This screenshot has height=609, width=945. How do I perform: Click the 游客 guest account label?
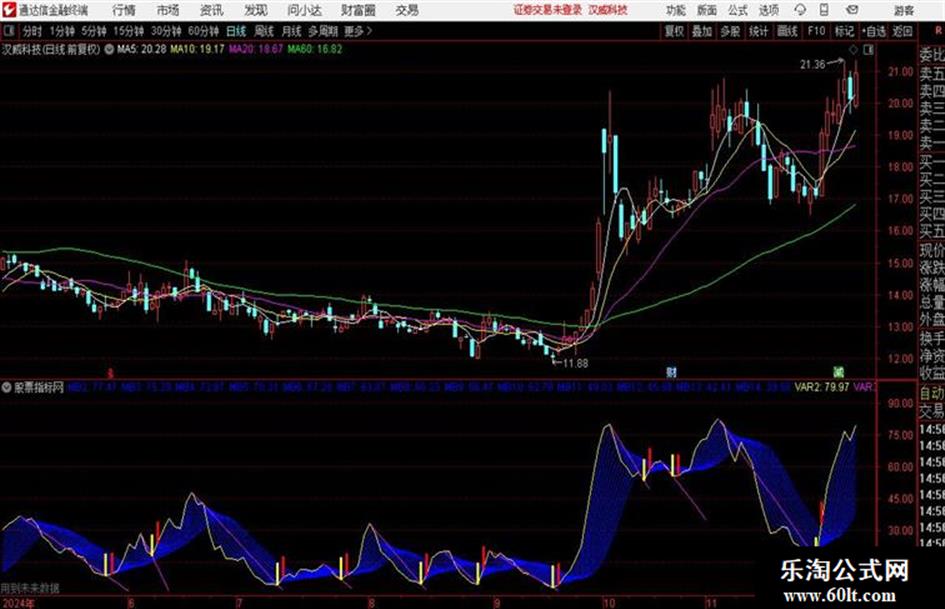coord(903,10)
